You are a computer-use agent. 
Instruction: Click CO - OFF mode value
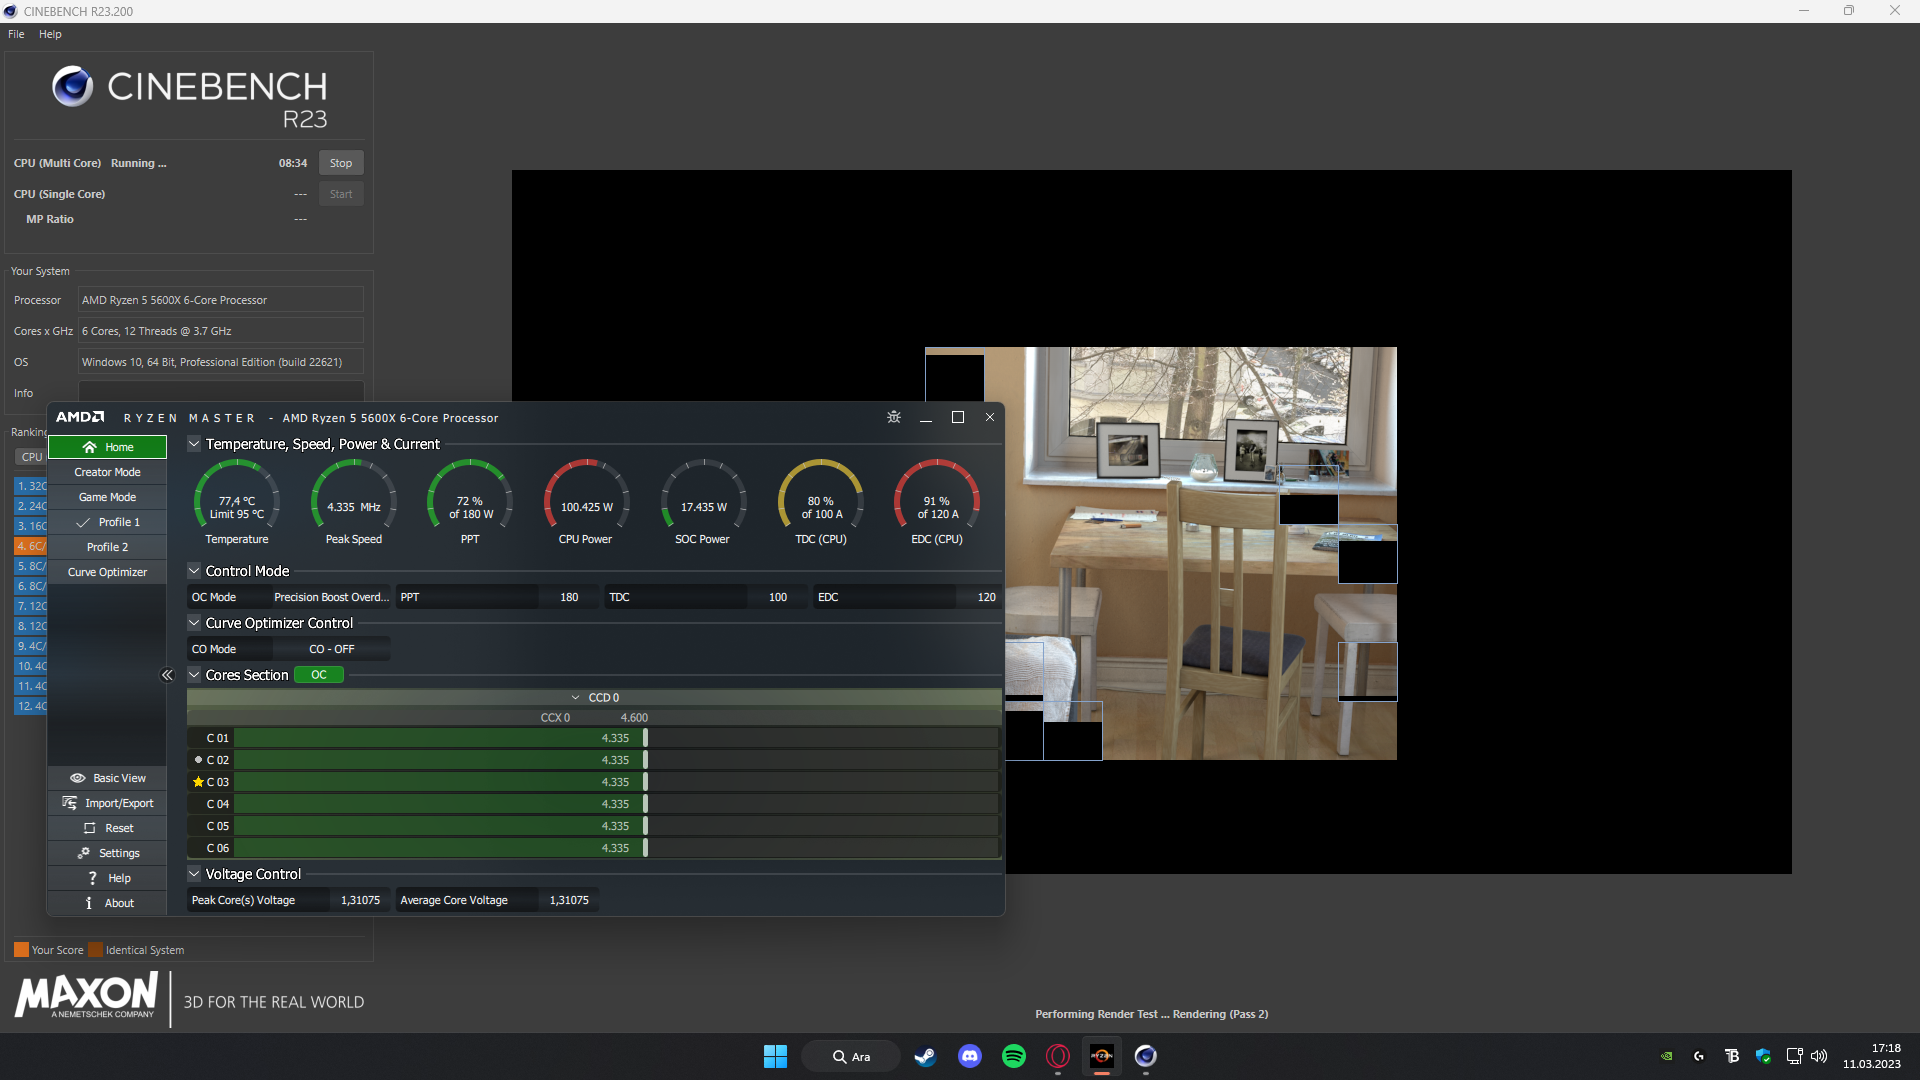point(332,649)
